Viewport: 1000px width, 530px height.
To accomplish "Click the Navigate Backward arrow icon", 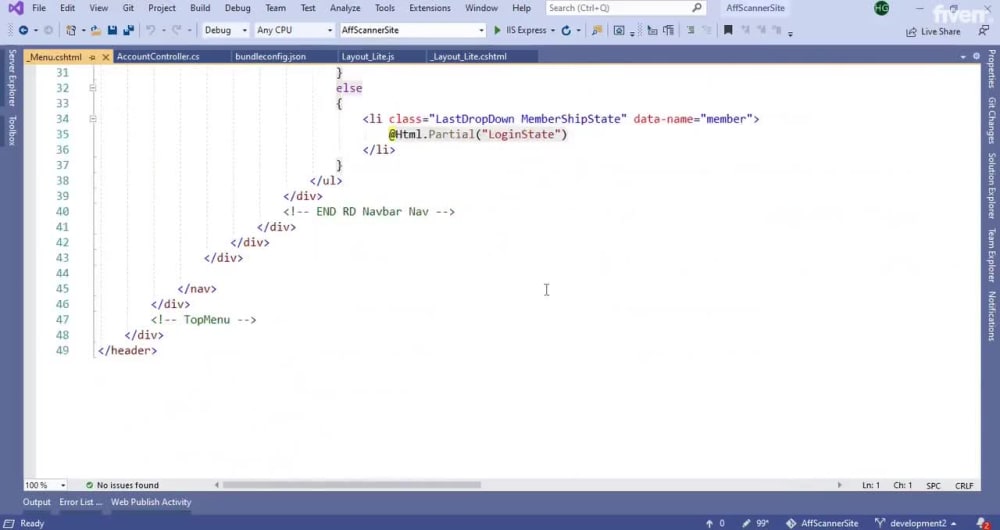I will click(x=23, y=30).
